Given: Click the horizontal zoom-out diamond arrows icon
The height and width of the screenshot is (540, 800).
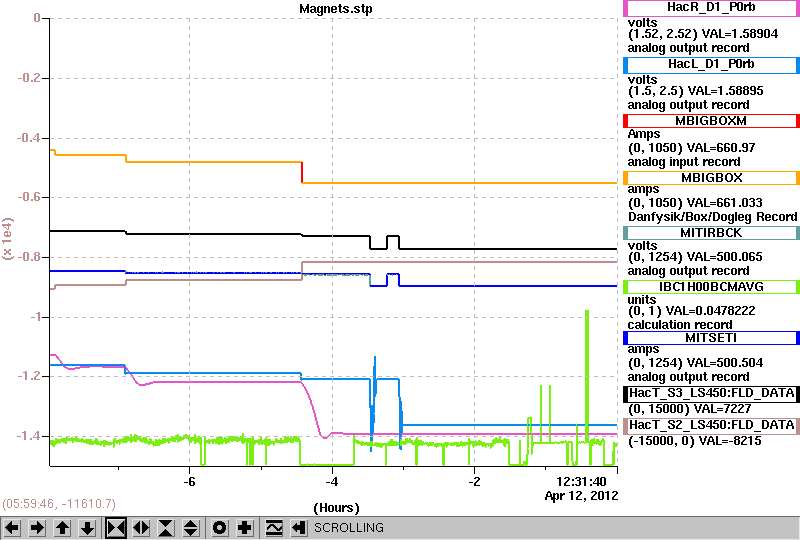Looking at the screenshot, I should point(141,528).
